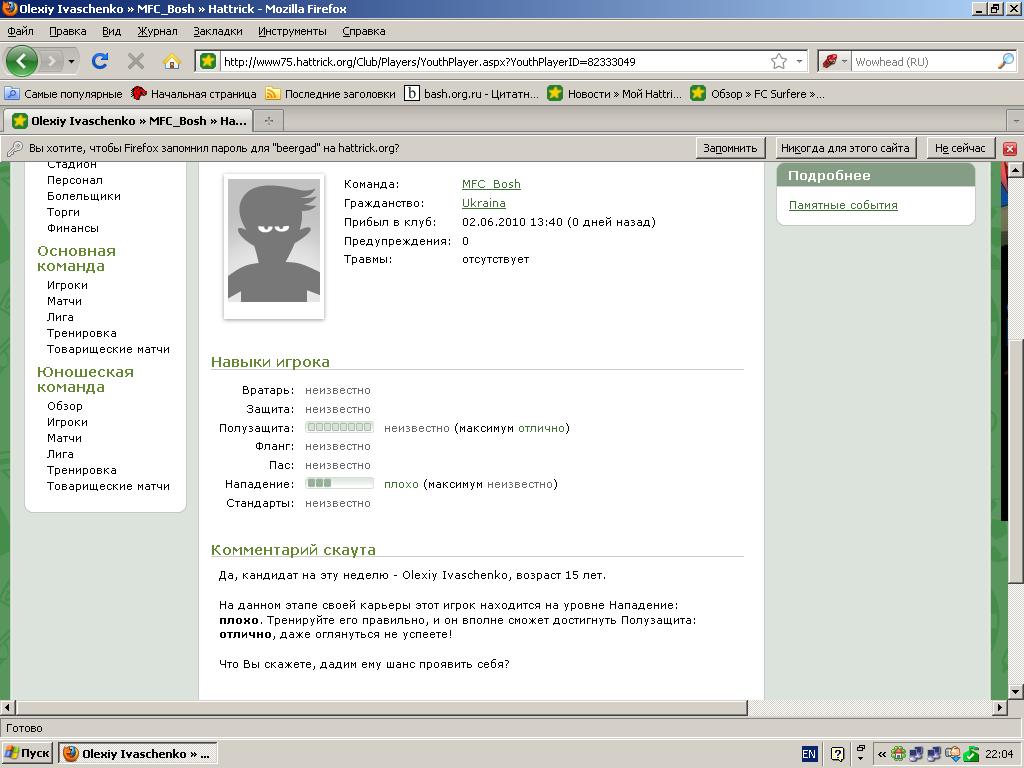Open the navigation history dropdown arrow
The width and height of the screenshot is (1024, 768).
tap(71, 61)
